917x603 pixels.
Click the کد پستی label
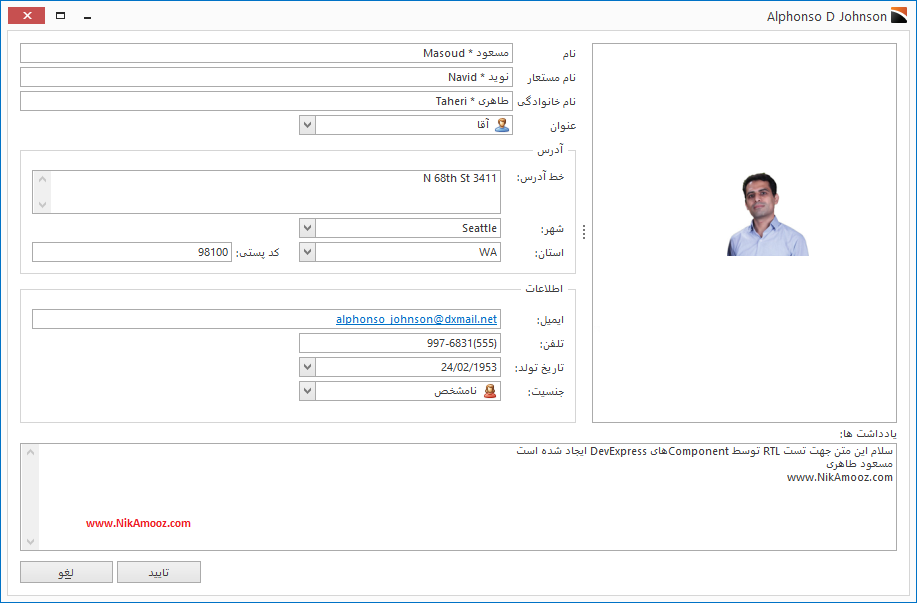click(257, 253)
